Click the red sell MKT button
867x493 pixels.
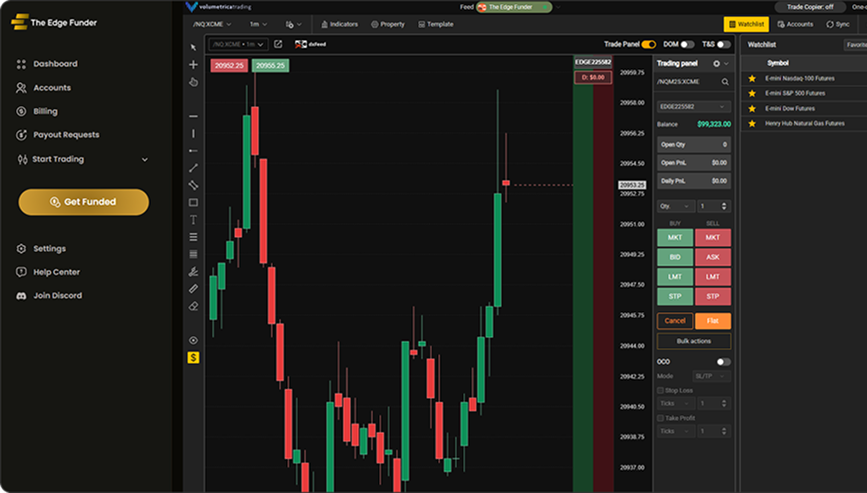point(713,238)
